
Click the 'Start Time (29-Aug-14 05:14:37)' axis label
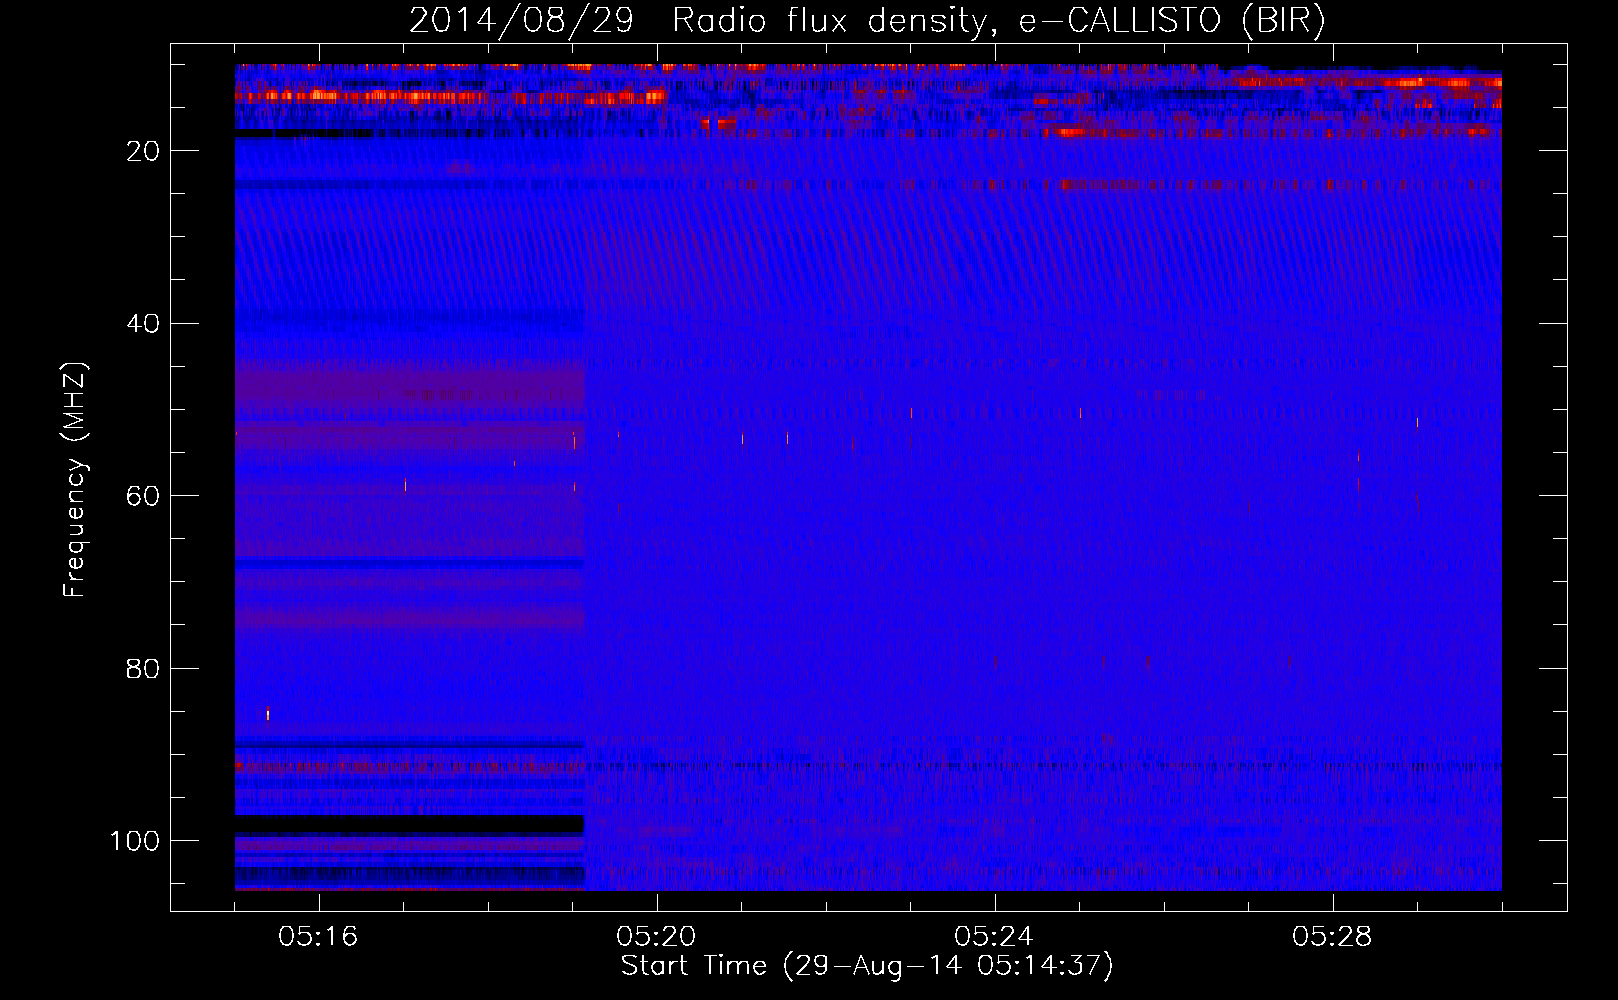(867, 966)
